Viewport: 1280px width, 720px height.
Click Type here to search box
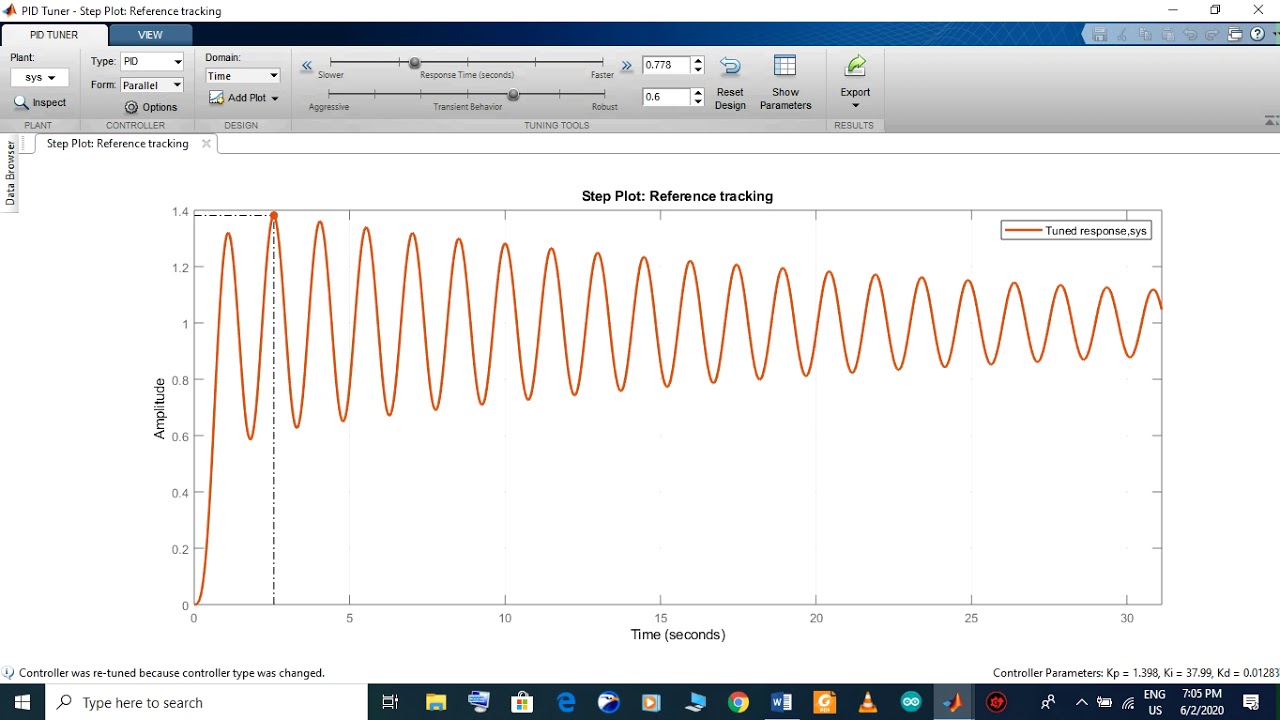click(206, 702)
